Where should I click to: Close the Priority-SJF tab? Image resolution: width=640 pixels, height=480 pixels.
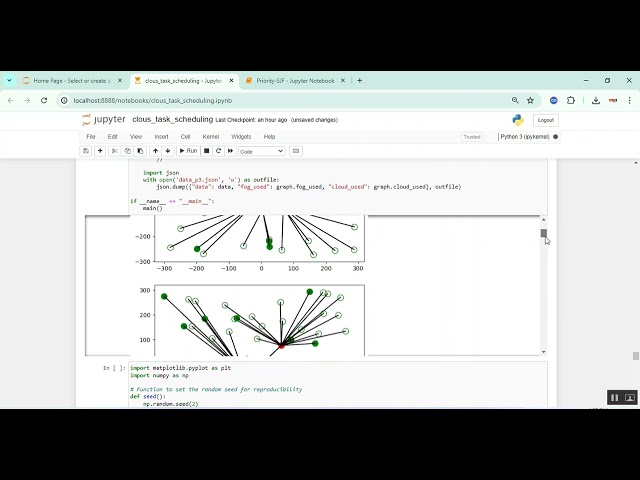click(343, 81)
